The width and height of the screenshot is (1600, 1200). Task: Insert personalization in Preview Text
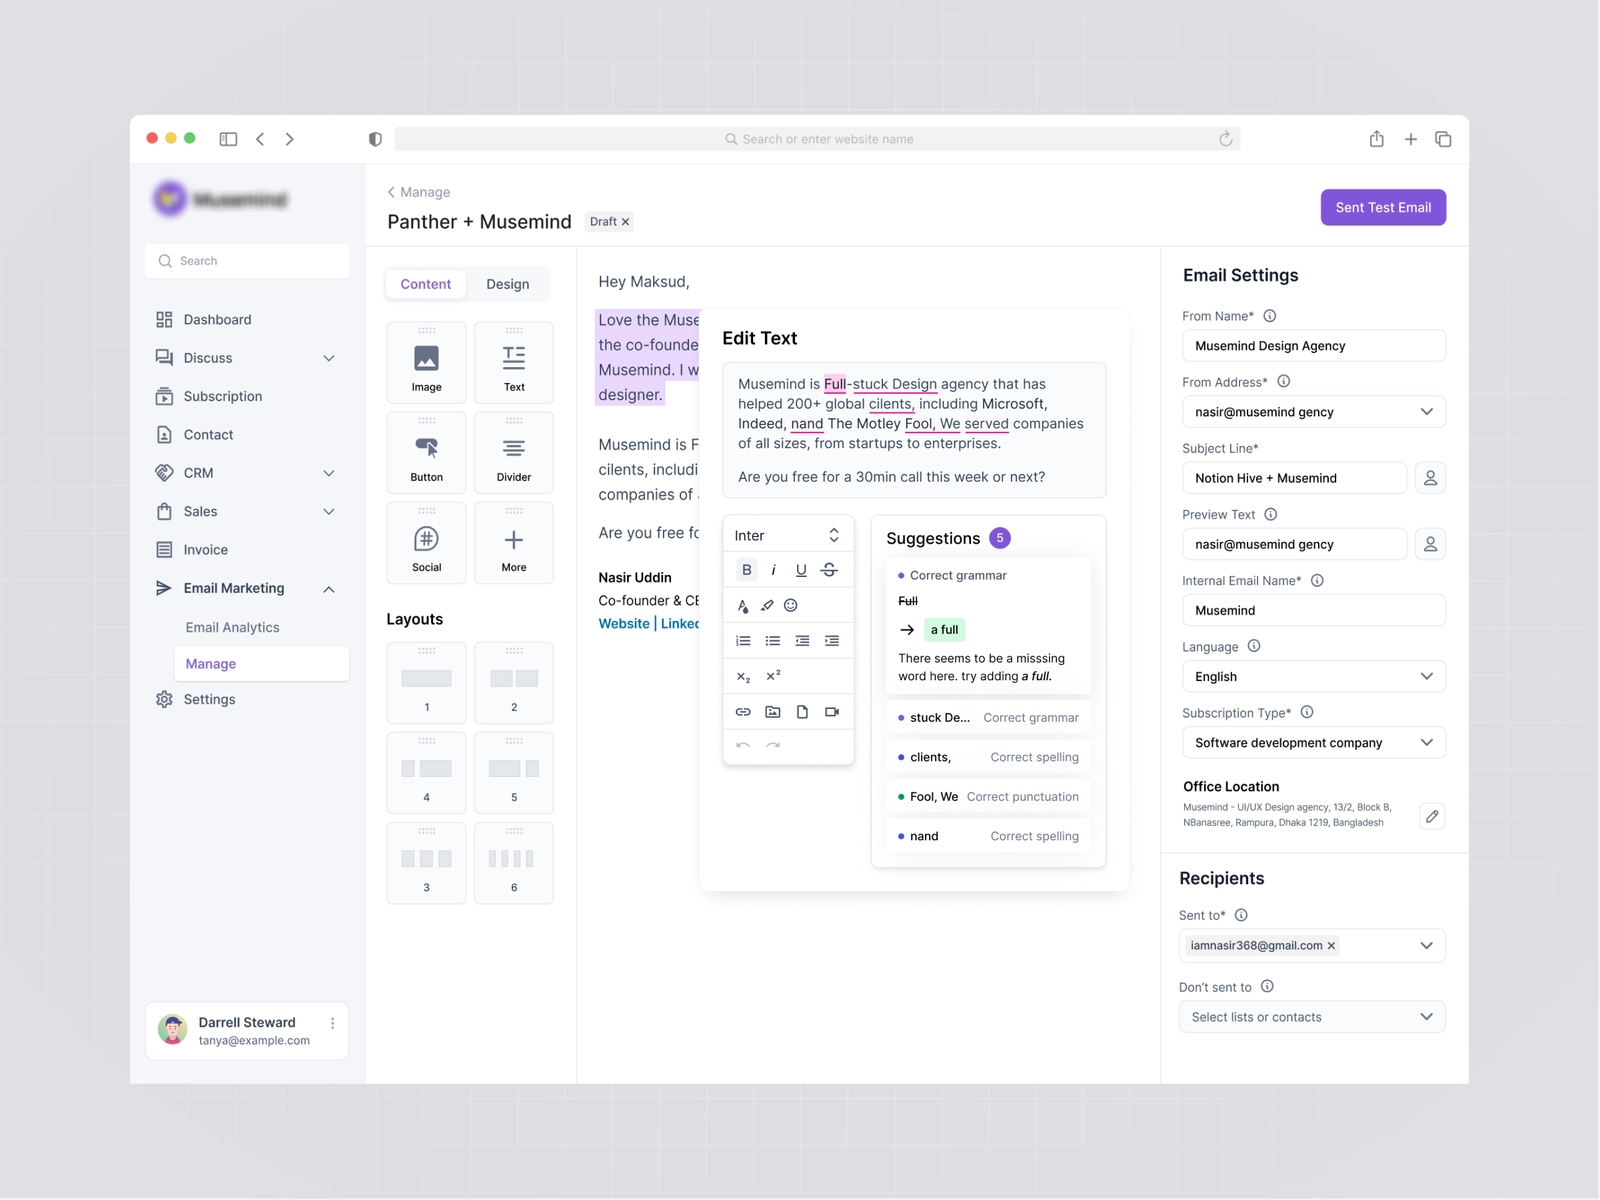point(1430,544)
